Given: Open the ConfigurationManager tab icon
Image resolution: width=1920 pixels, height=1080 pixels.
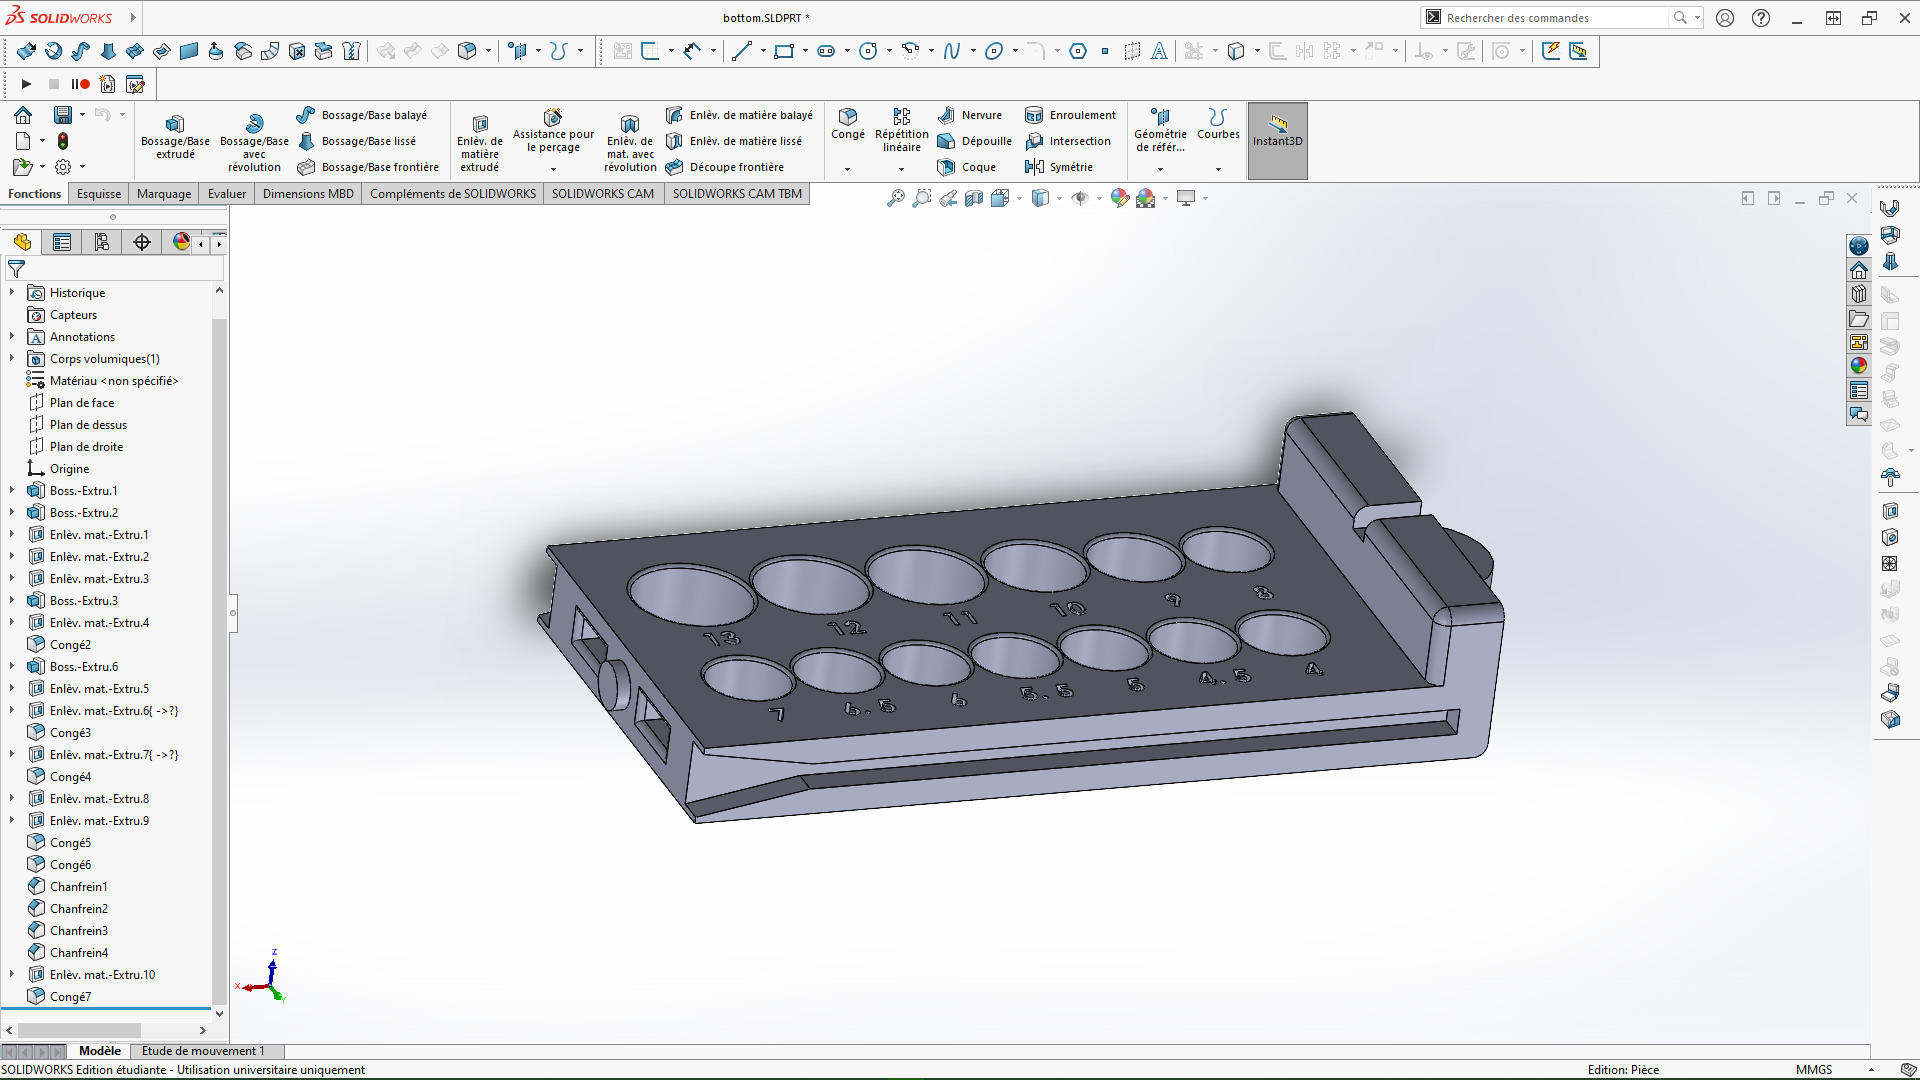Looking at the screenshot, I should tap(102, 242).
